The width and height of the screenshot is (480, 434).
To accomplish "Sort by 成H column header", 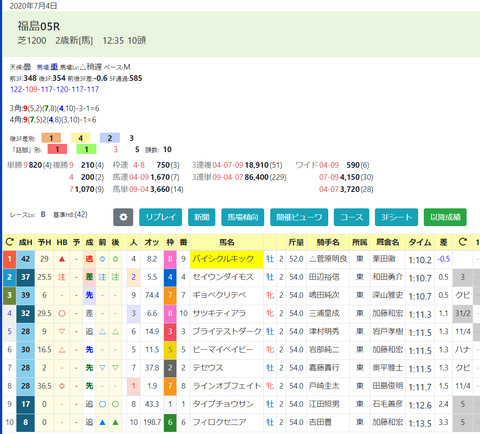I will pos(26,242).
